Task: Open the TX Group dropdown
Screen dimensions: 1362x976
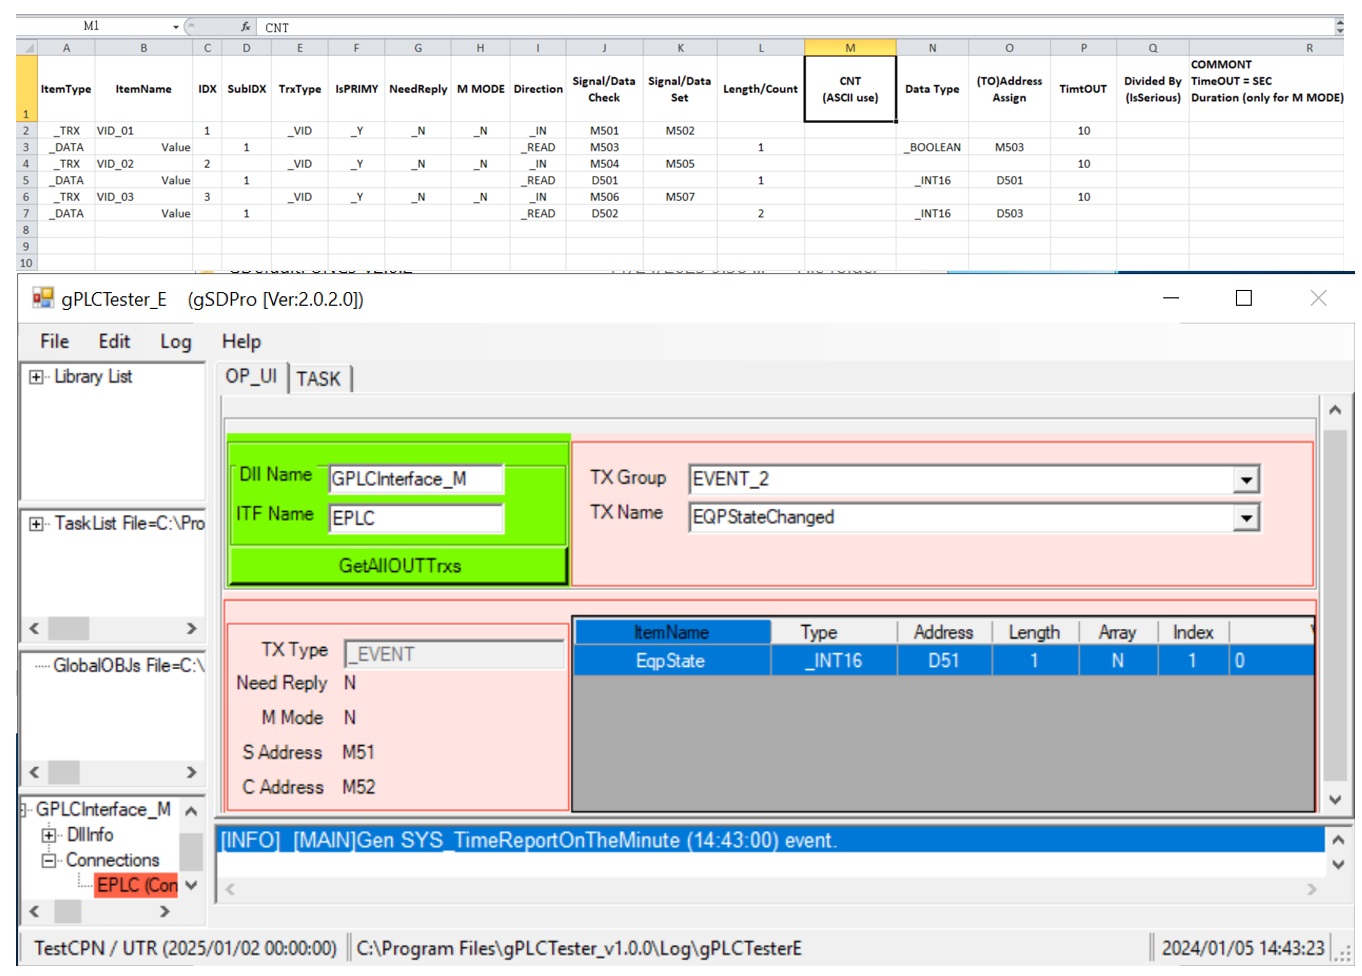Action: click(x=1246, y=480)
